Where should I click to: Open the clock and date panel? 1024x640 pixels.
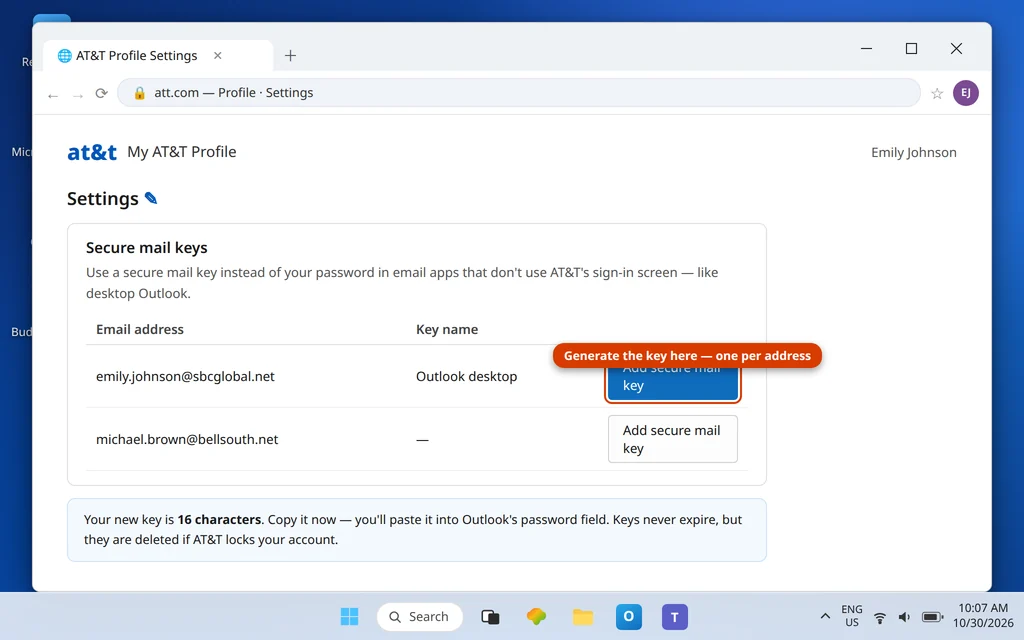point(983,616)
